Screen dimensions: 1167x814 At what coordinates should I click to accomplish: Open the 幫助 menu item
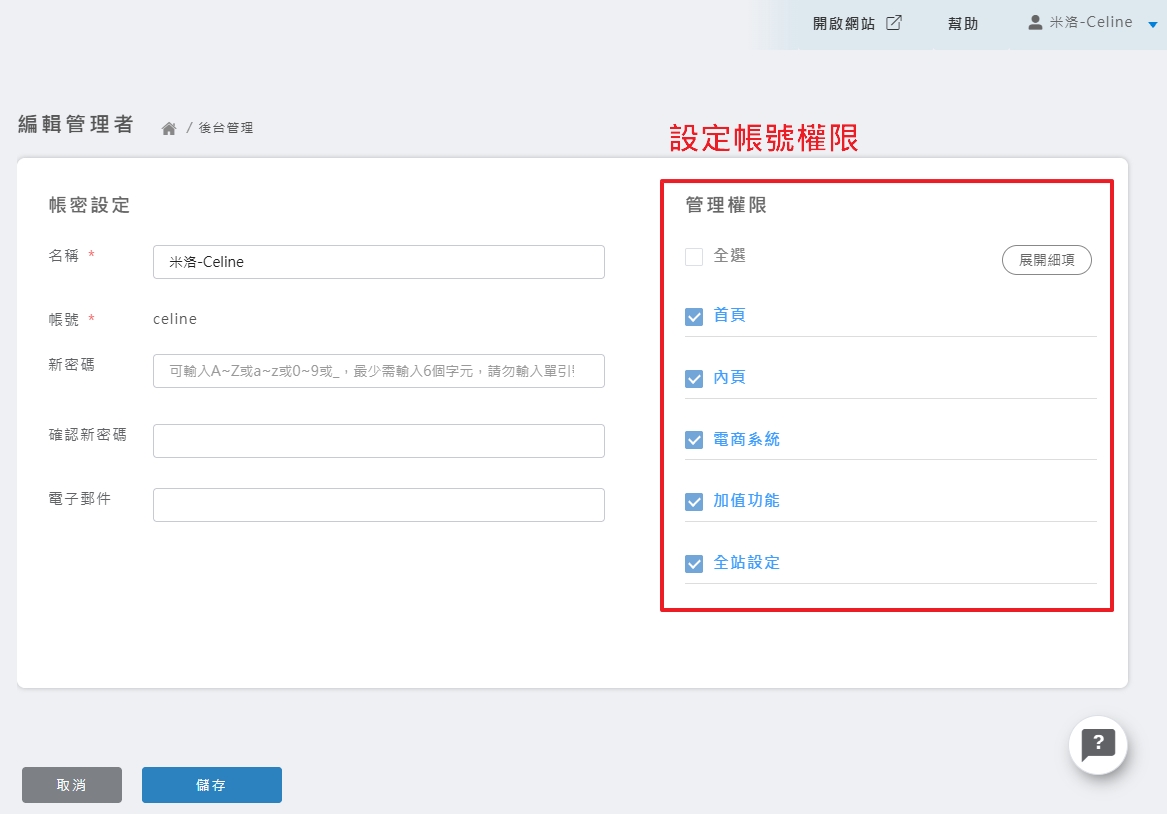point(963,24)
